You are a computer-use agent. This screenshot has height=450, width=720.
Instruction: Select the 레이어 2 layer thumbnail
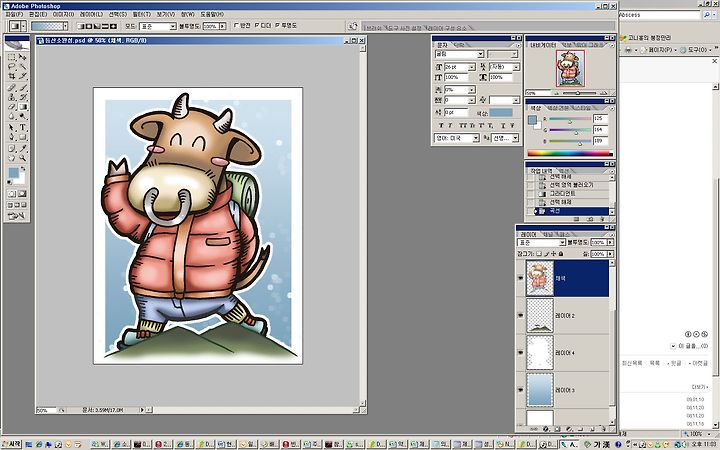point(540,315)
